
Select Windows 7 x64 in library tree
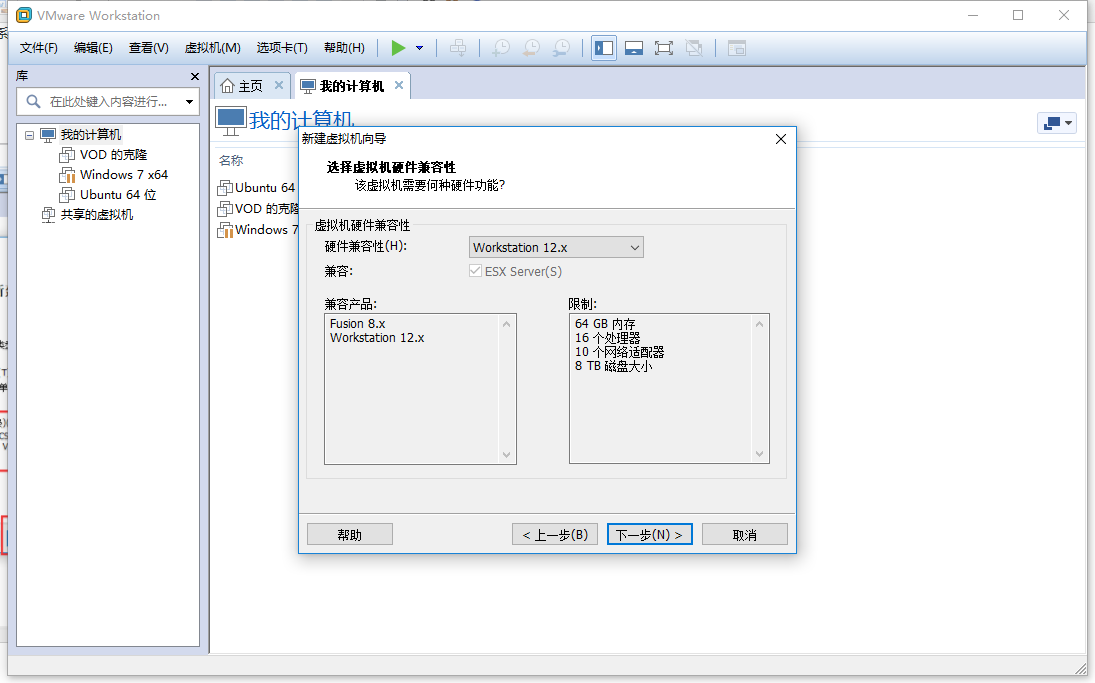(x=124, y=175)
